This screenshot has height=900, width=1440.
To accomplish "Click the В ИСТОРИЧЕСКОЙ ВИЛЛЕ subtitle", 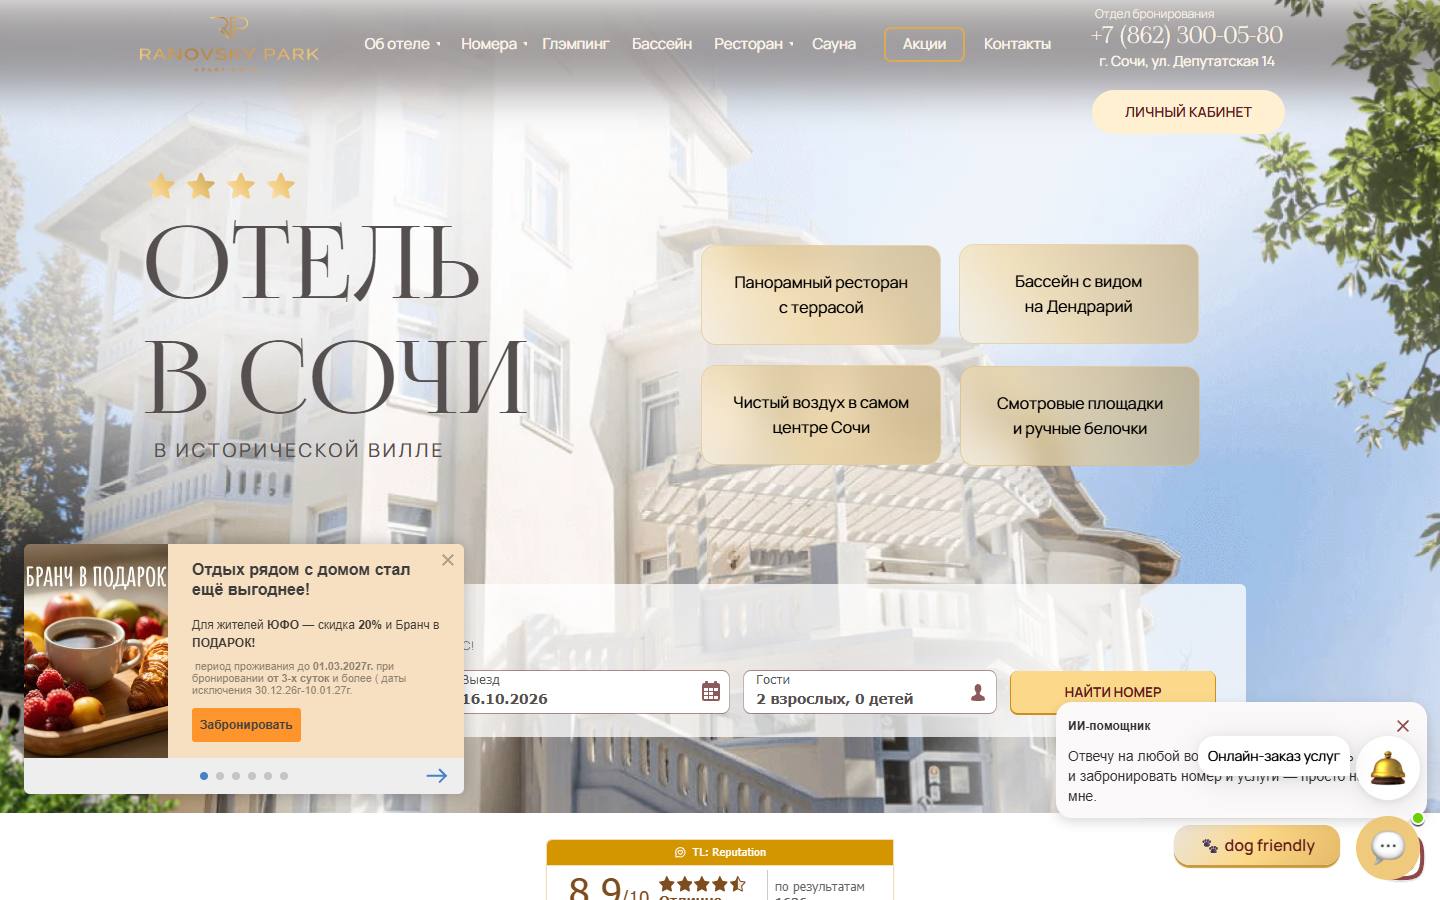I will [x=298, y=451].
